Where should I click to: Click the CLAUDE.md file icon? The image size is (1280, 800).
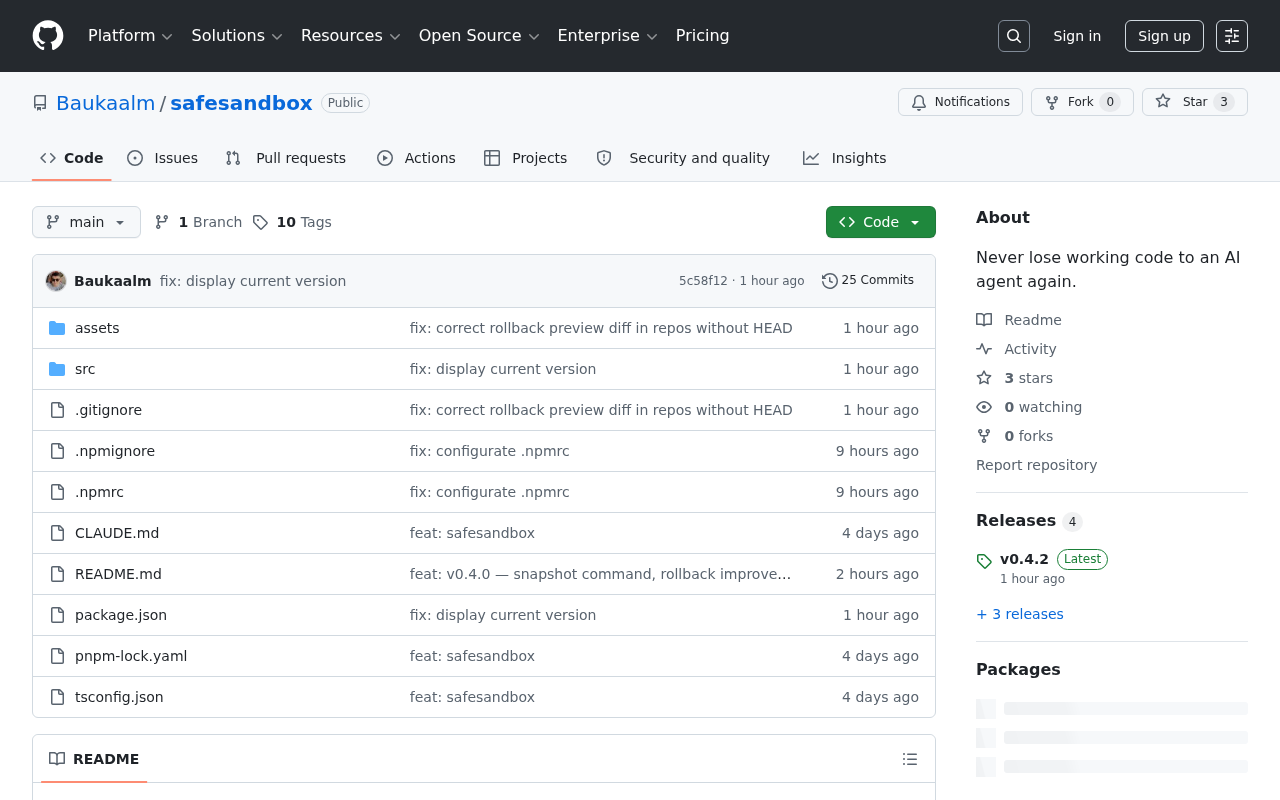coord(57,533)
